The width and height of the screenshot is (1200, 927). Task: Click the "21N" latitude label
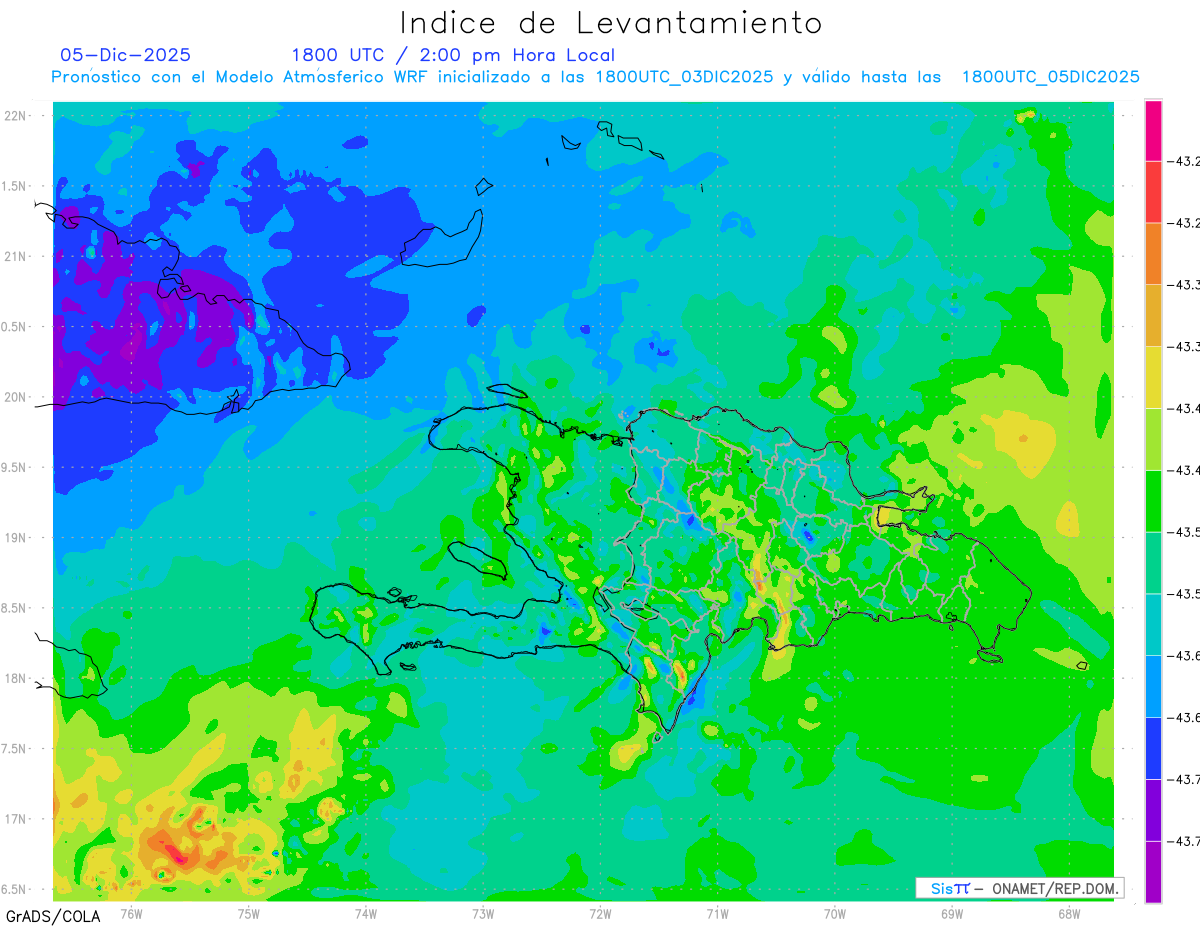point(14,257)
